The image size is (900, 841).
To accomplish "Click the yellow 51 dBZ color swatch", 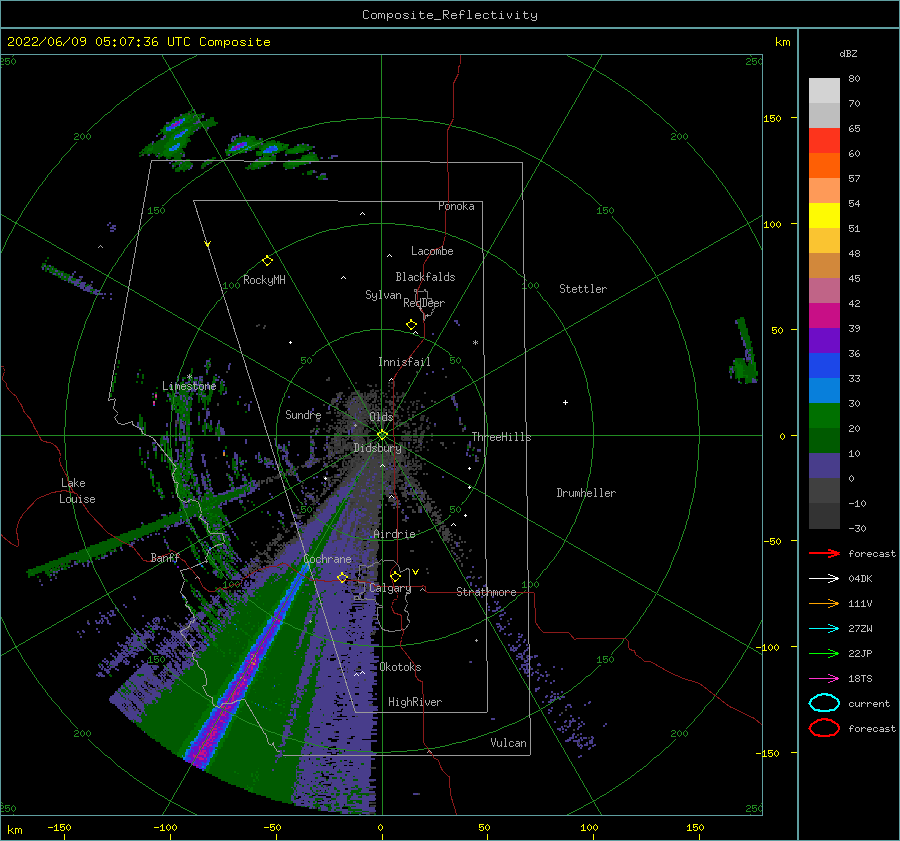I will point(824,215).
